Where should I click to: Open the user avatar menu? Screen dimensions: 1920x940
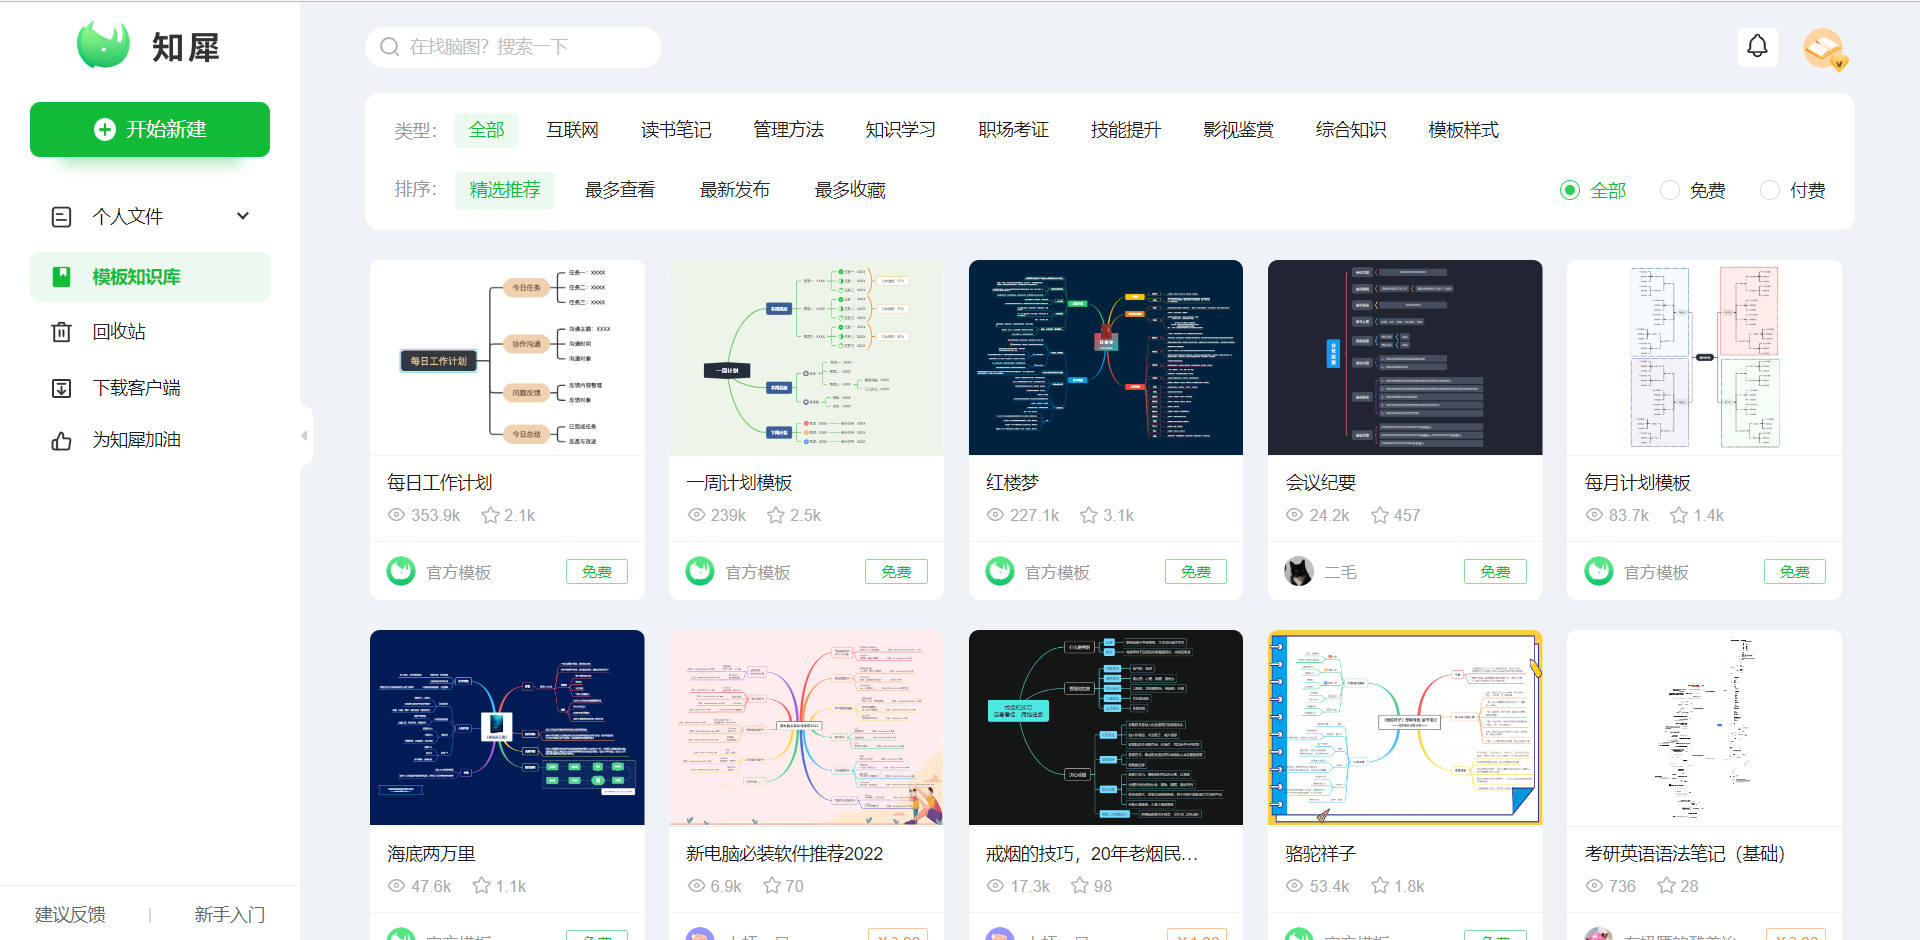point(1822,47)
